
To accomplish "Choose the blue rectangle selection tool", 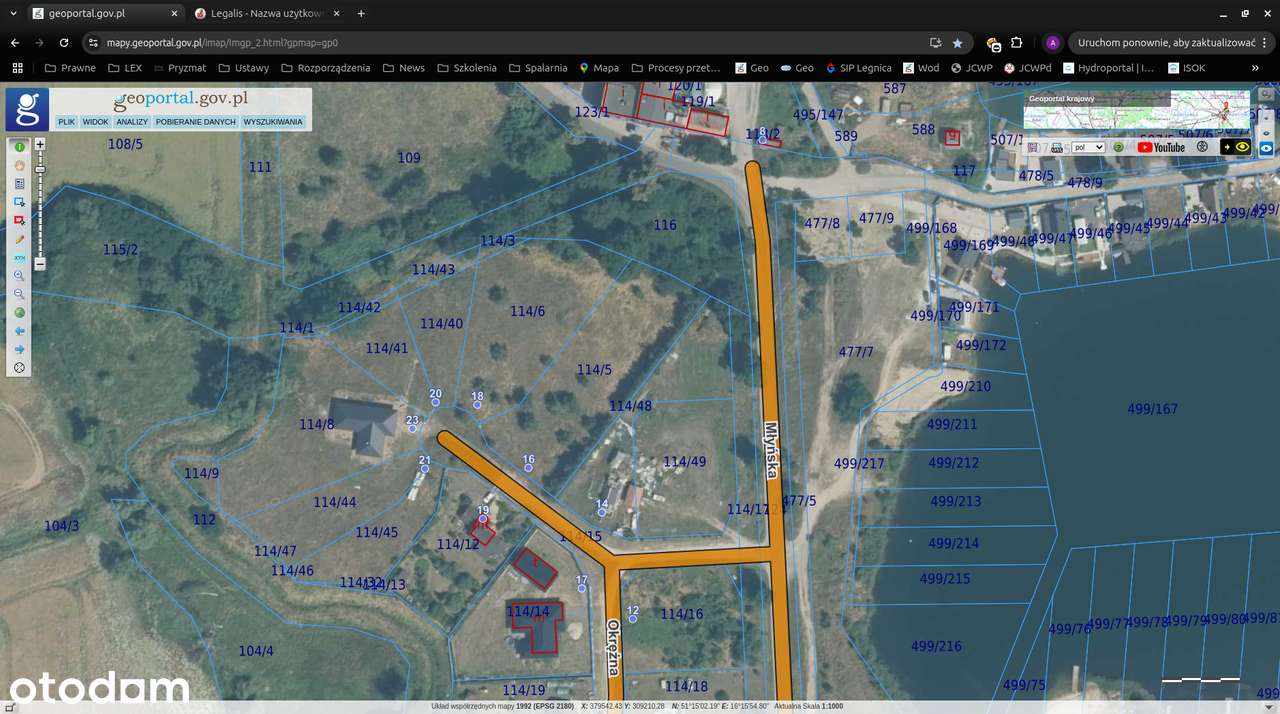I will pyautogui.click(x=19, y=202).
